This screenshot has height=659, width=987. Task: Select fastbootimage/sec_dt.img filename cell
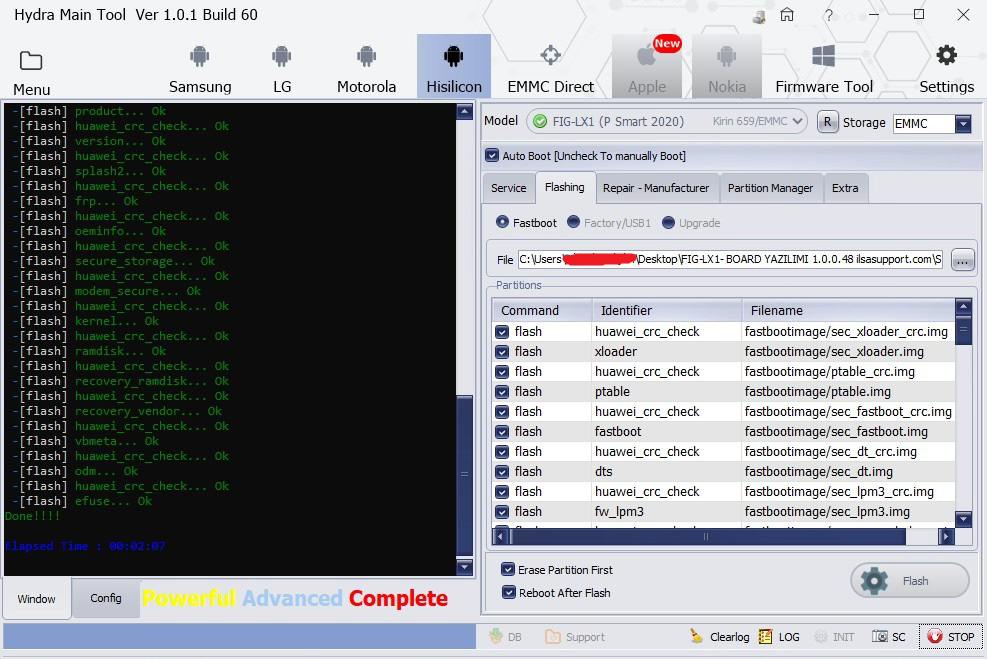848,471
